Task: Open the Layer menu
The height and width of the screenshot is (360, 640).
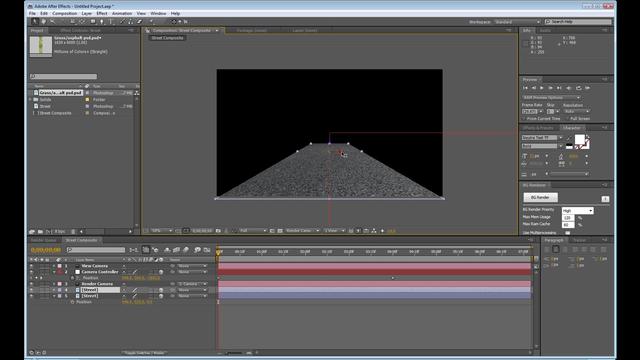Action: coord(87,13)
